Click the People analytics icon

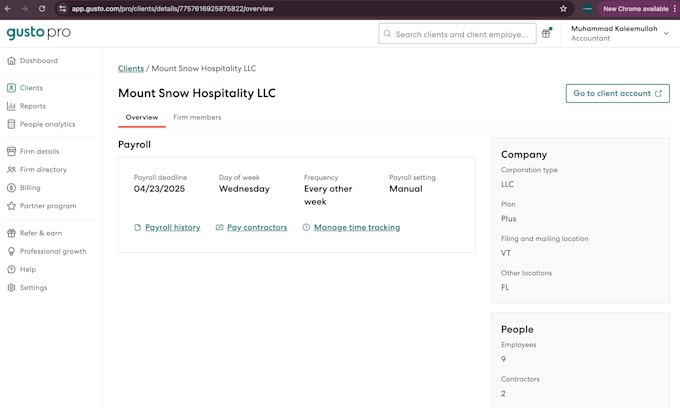[x=11, y=124]
